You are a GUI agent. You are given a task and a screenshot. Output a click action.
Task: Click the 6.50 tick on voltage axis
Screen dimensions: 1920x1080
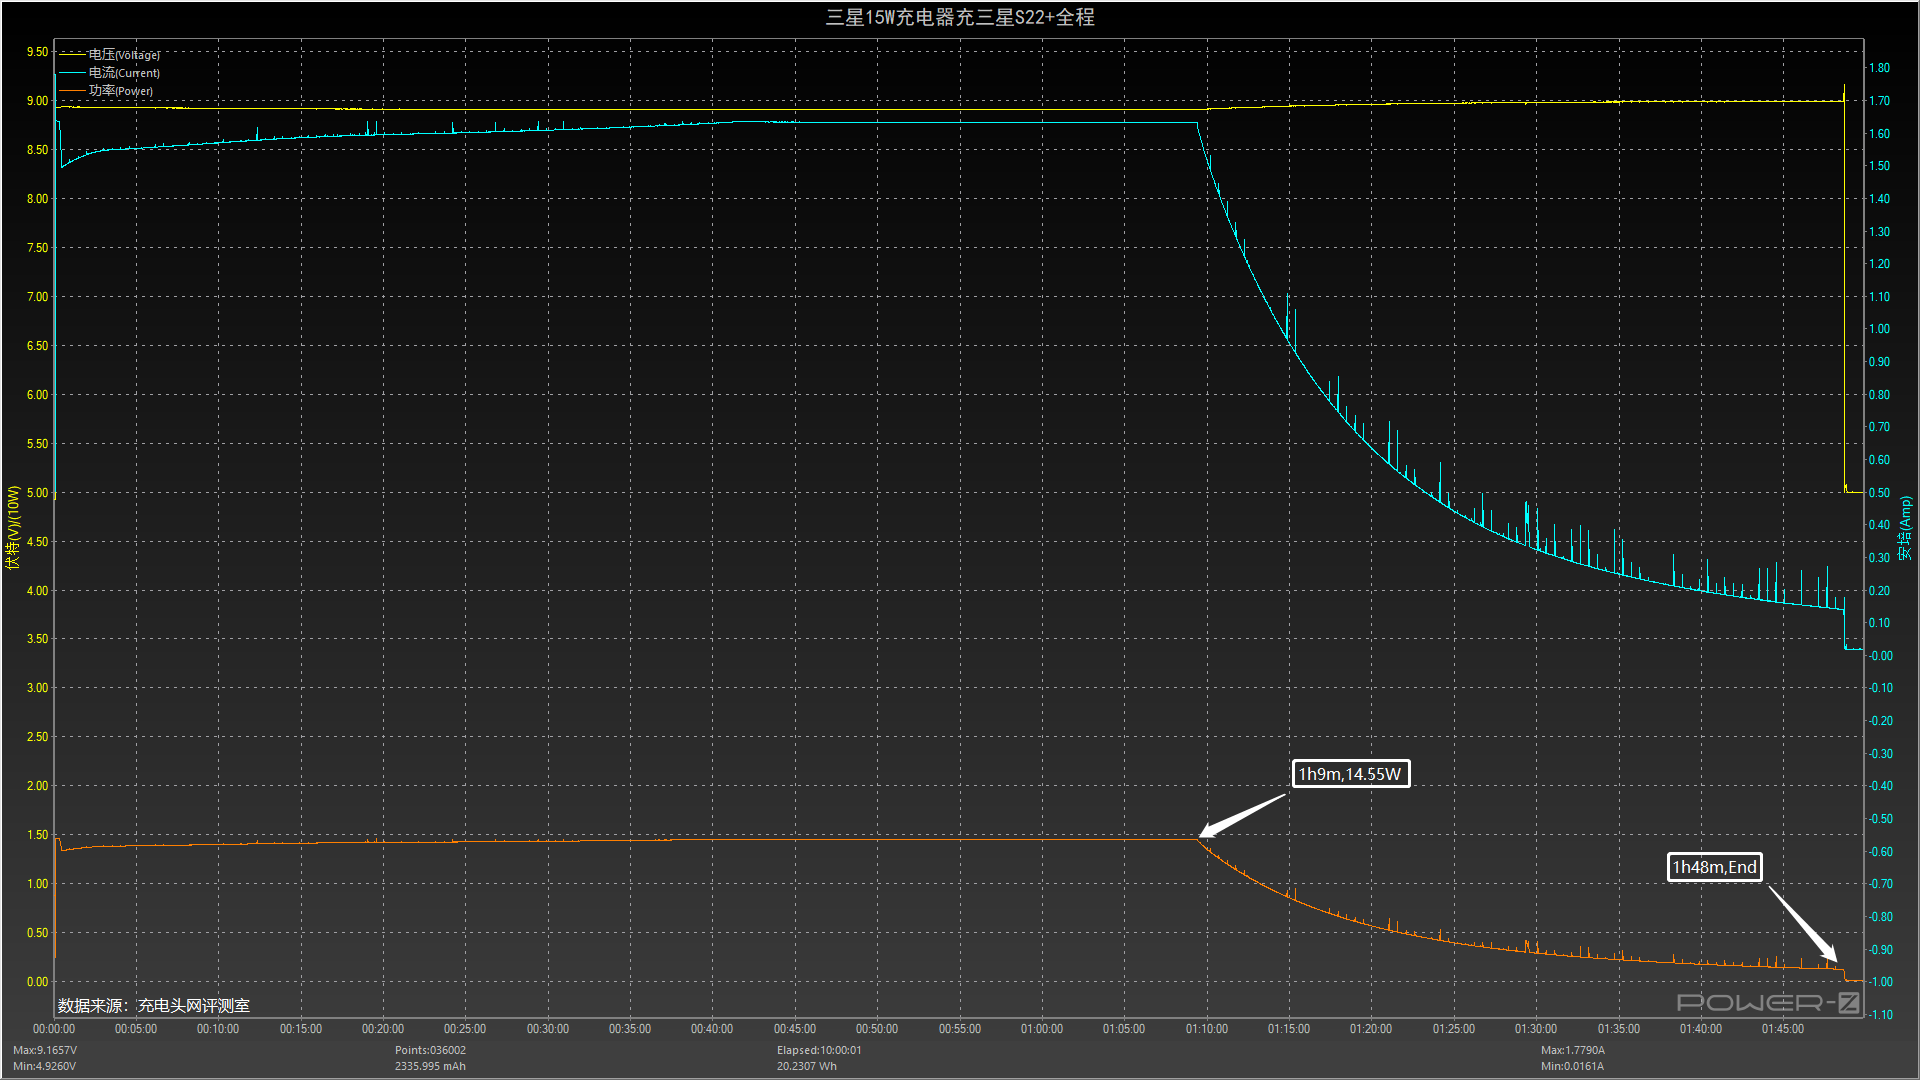click(37, 346)
